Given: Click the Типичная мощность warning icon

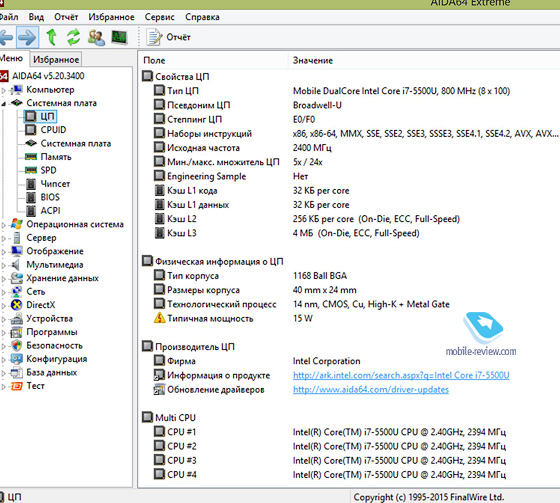Looking at the screenshot, I should coord(159,318).
